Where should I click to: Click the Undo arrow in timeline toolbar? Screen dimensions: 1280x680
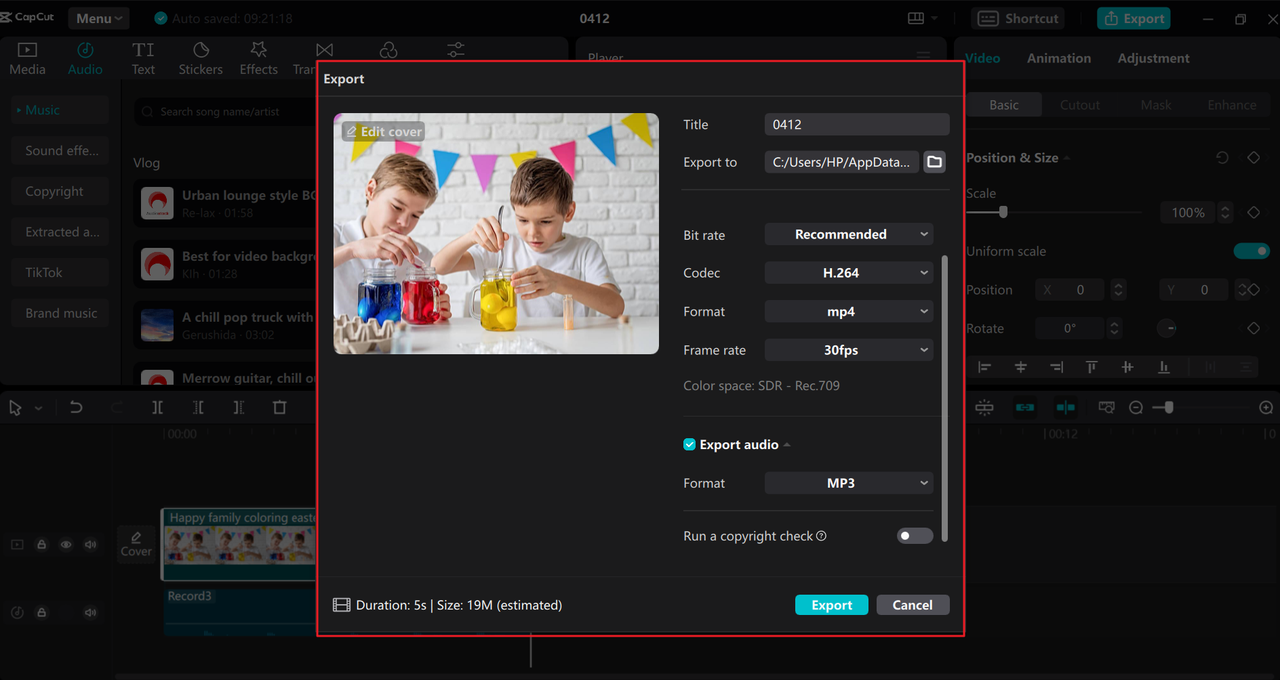(76, 407)
